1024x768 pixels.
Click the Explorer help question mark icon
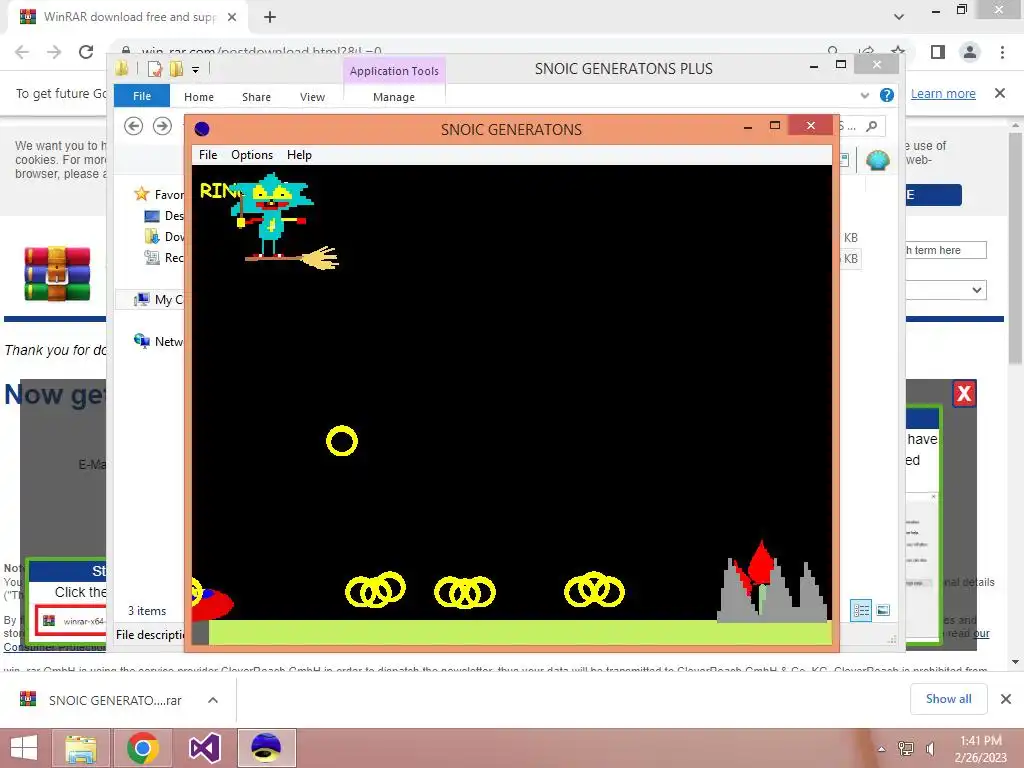click(886, 95)
